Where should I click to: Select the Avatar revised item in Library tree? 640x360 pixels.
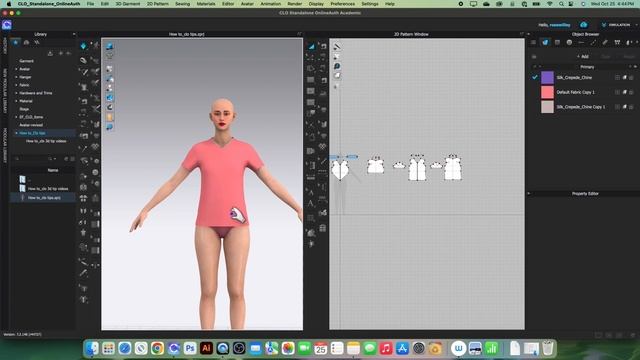point(31,125)
